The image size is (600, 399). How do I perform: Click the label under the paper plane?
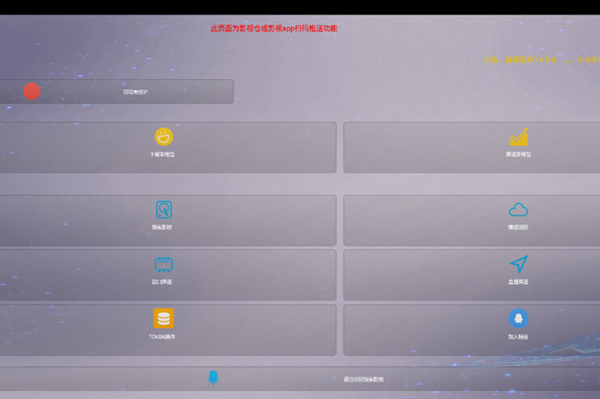[x=518, y=282]
